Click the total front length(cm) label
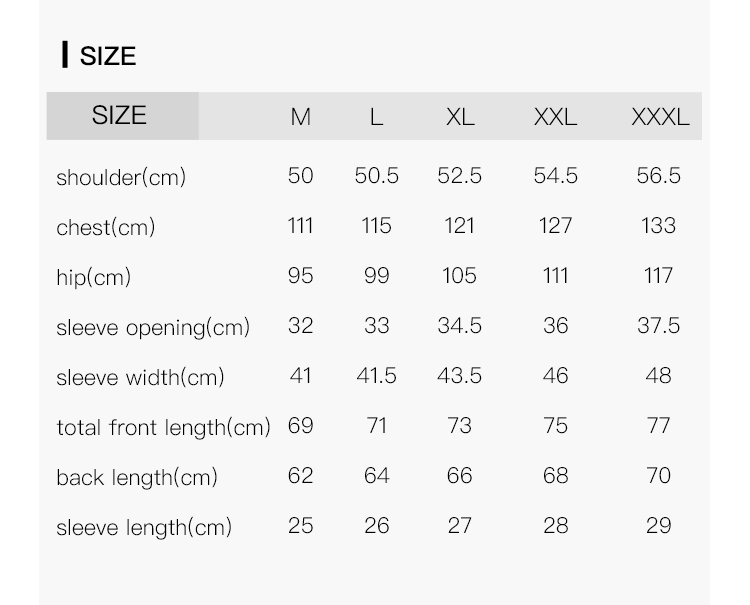The width and height of the screenshot is (750, 605). (163, 428)
